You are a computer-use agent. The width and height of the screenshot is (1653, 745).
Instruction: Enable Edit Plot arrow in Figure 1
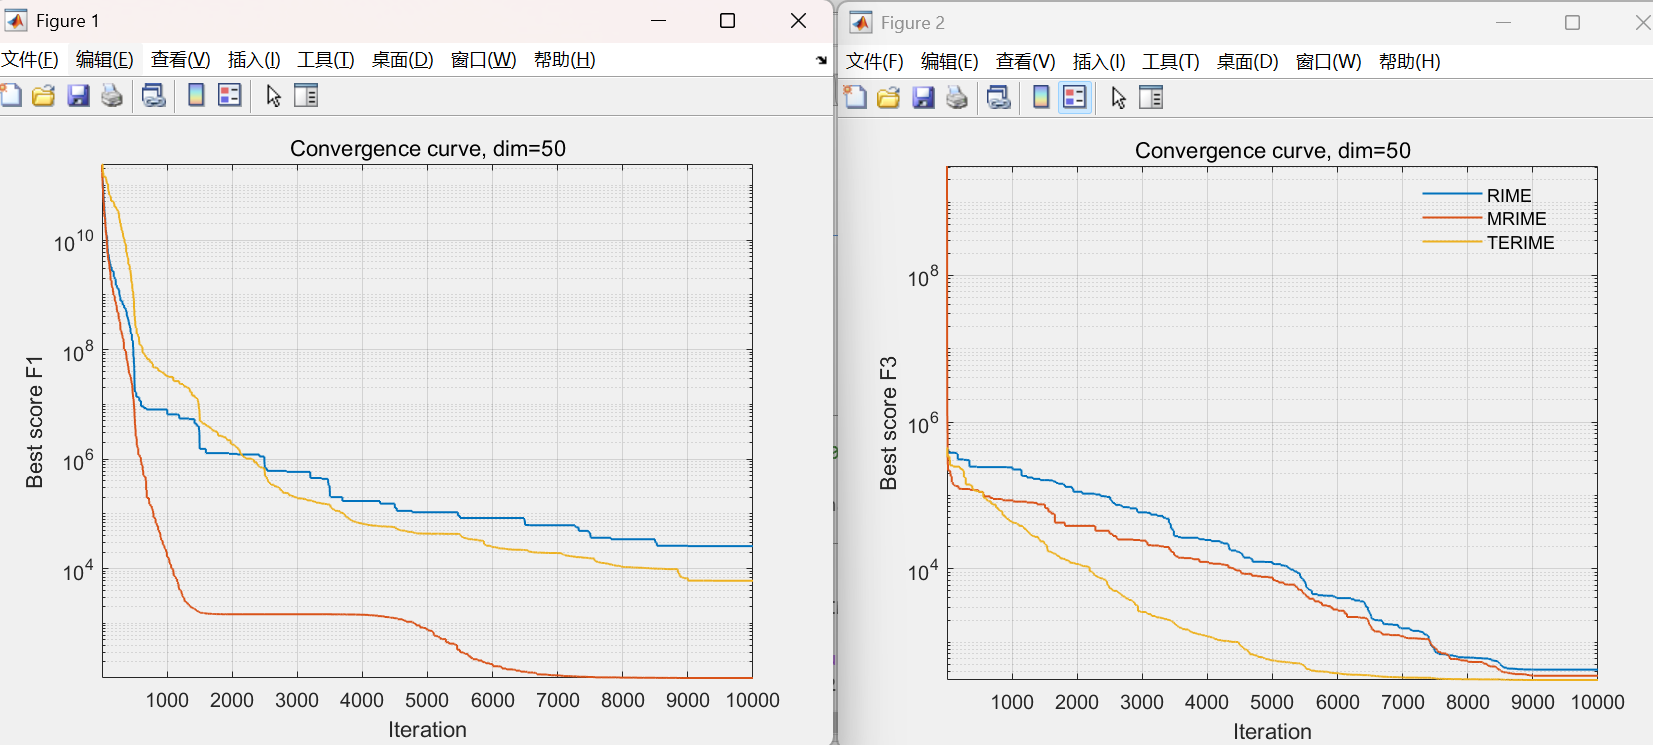click(x=273, y=96)
